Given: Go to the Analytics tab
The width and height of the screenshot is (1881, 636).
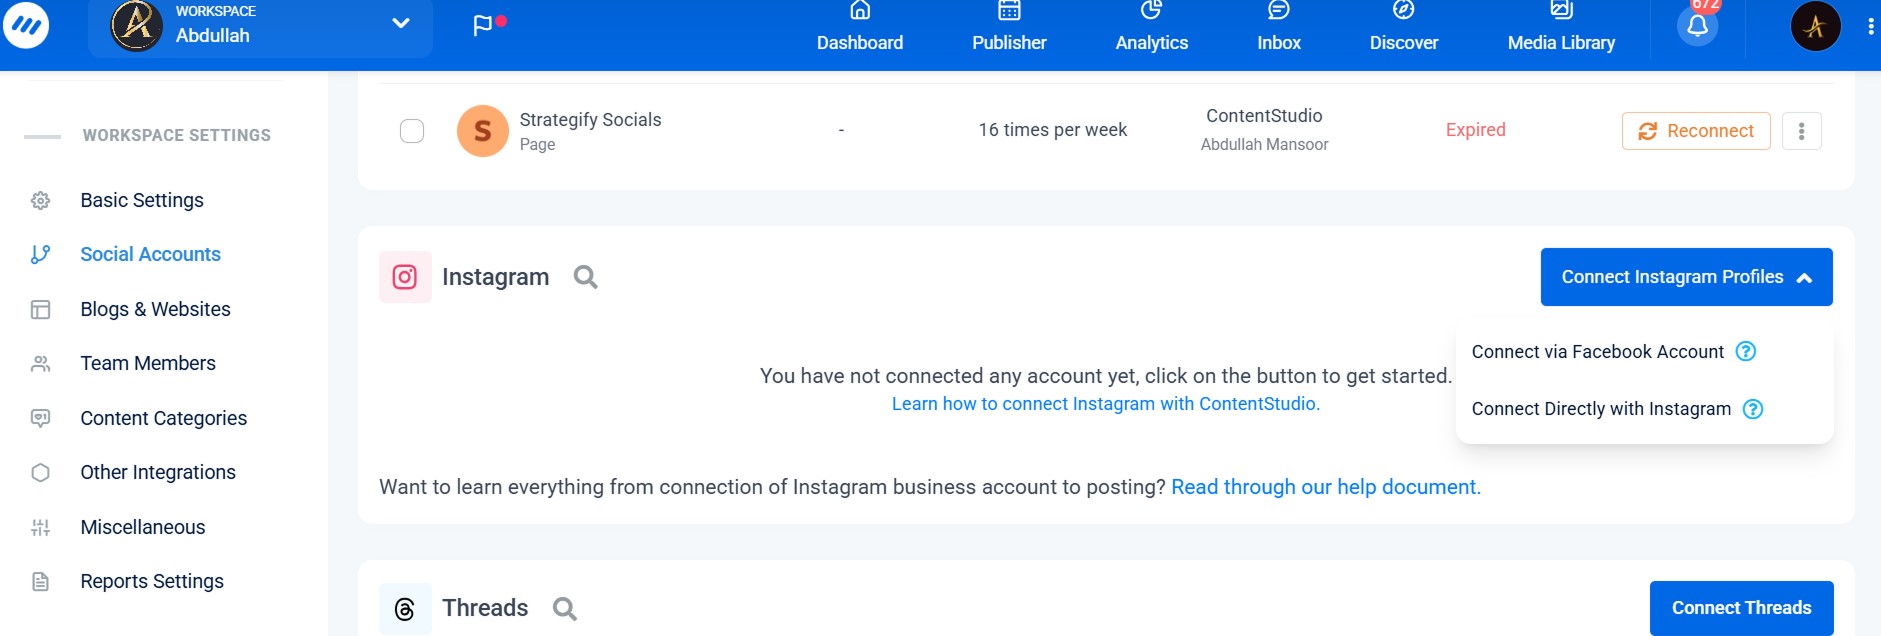Looking at the screenshot, I should pos(1152,28).
